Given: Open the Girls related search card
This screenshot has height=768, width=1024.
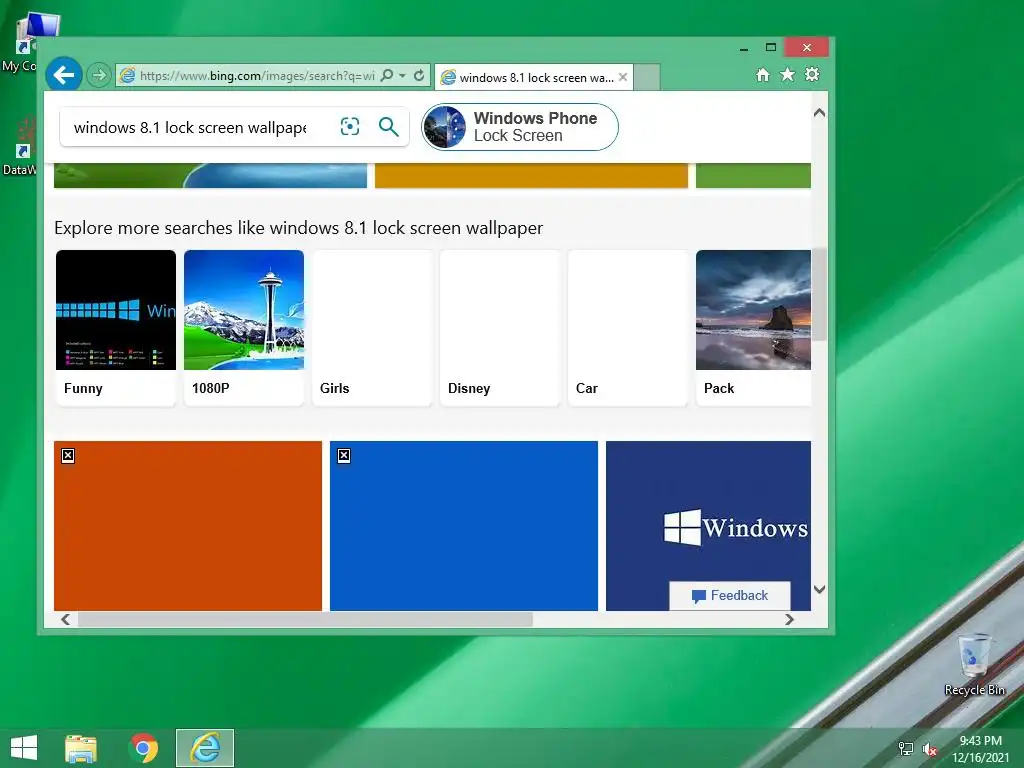Looking at the screenshot, I should coord(372,328).
